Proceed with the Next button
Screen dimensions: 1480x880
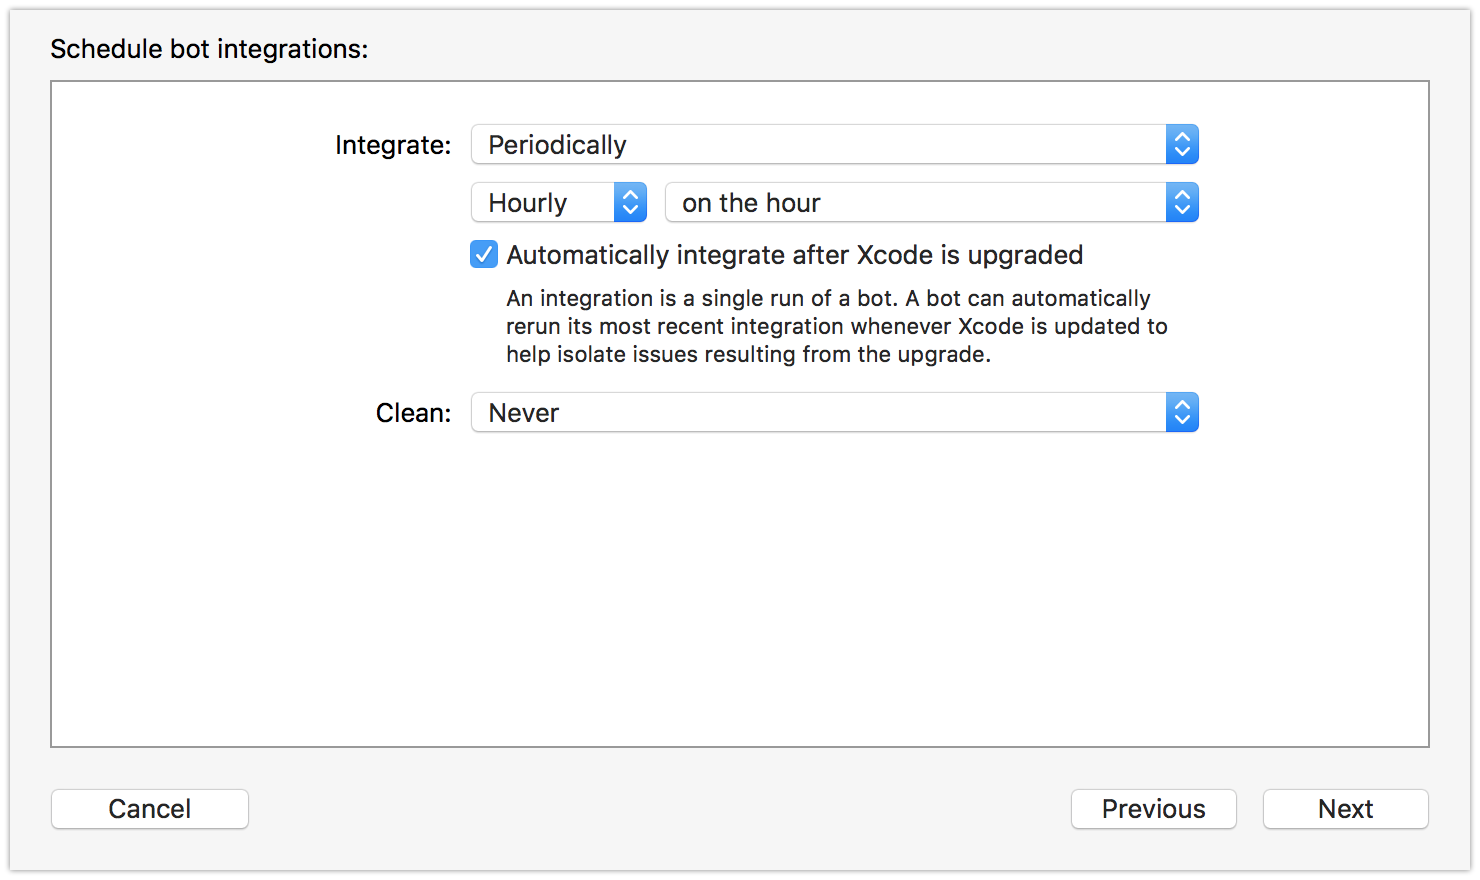coord(1345,809)
